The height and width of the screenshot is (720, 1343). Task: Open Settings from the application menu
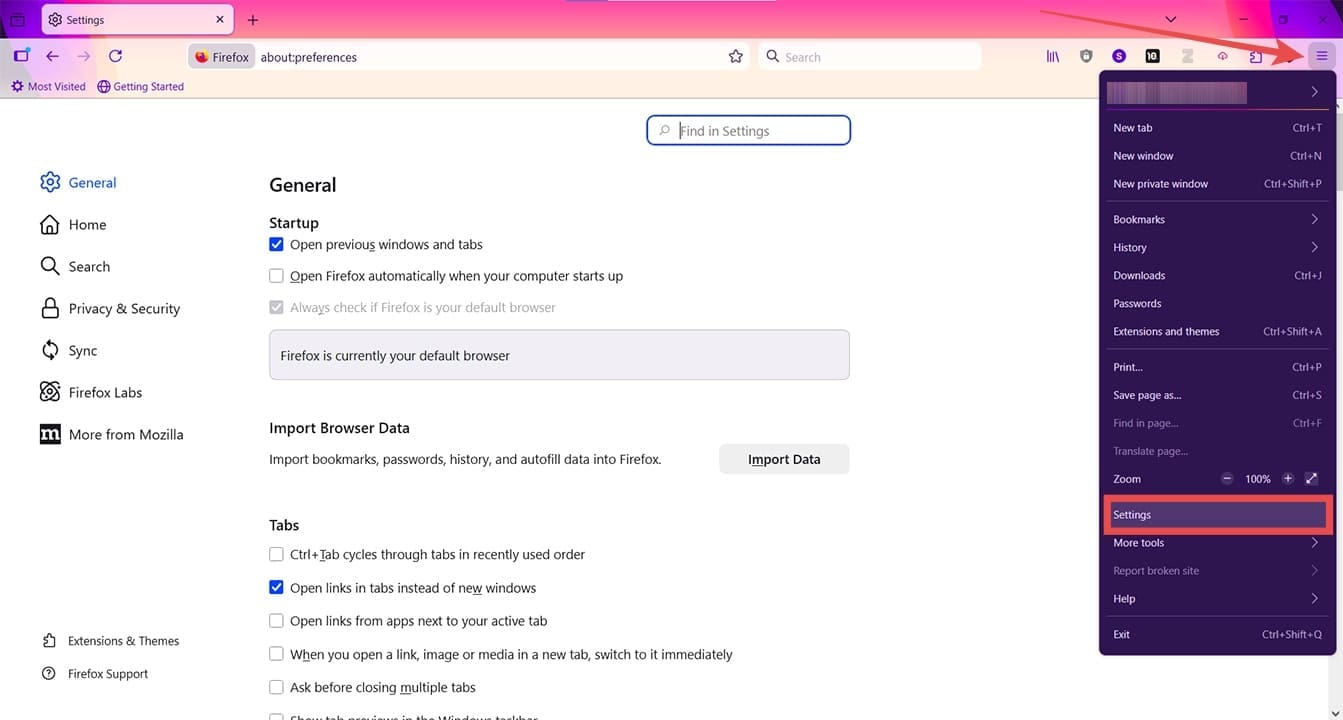pyautogui.click(x=1217, y=515)
